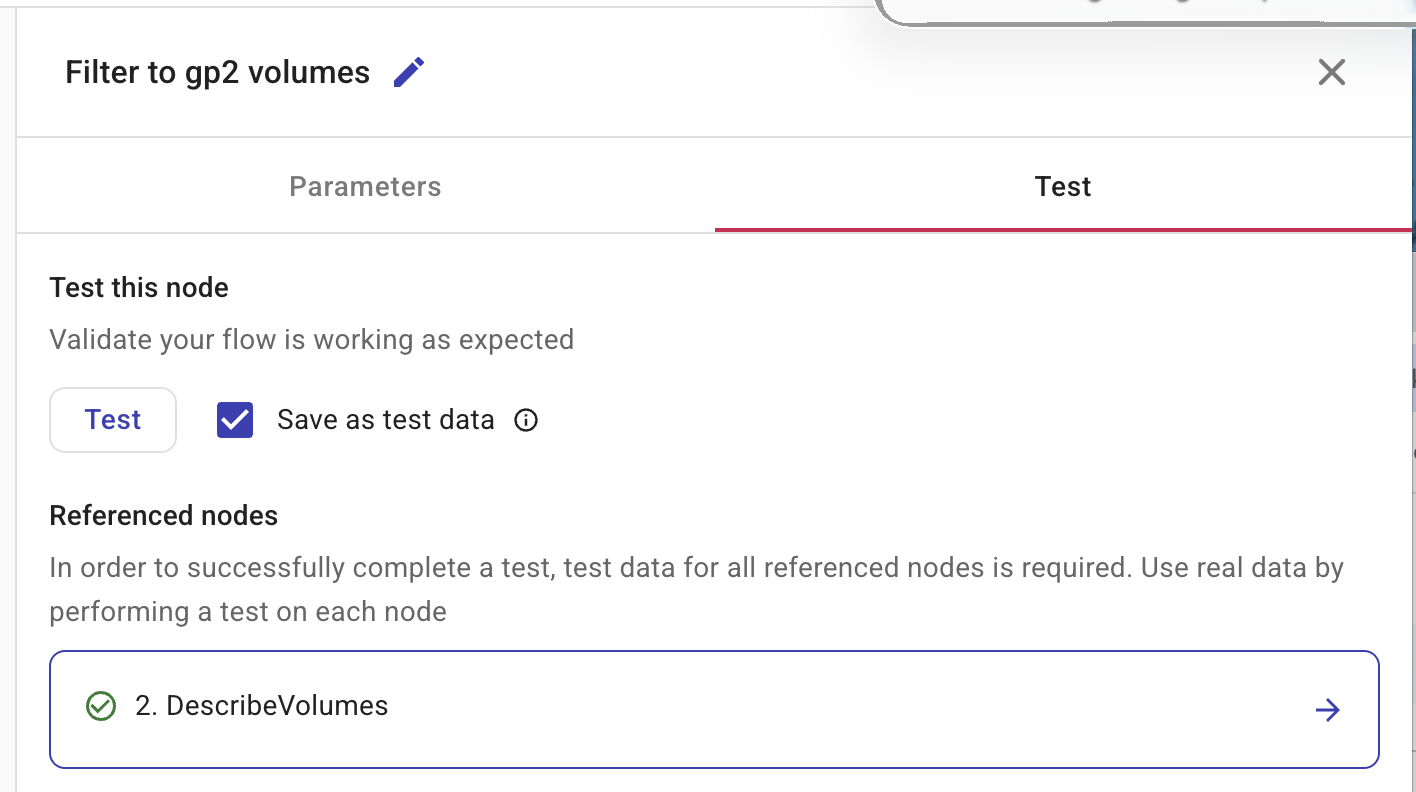The image size is (1416, 792).
Task: Close the node panel with the X icon
Action: (1331, 72)
